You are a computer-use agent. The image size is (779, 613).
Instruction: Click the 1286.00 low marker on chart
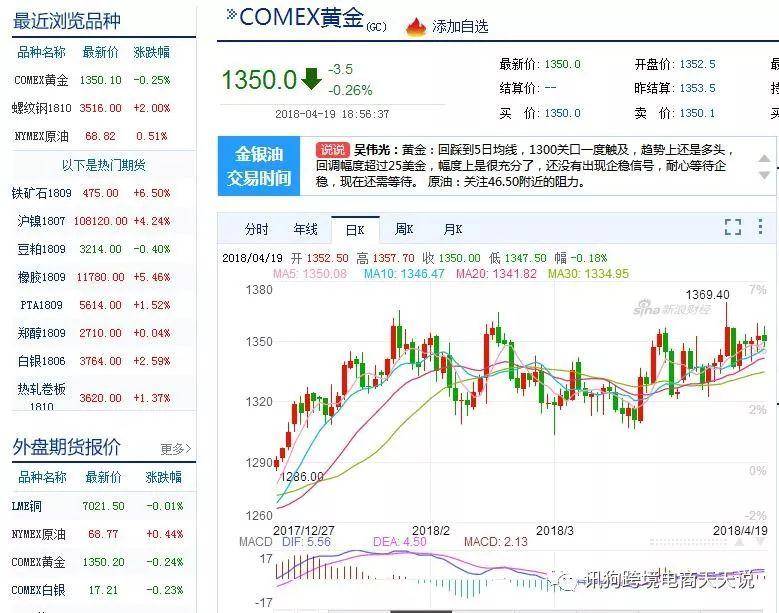[x=302, y=477]
